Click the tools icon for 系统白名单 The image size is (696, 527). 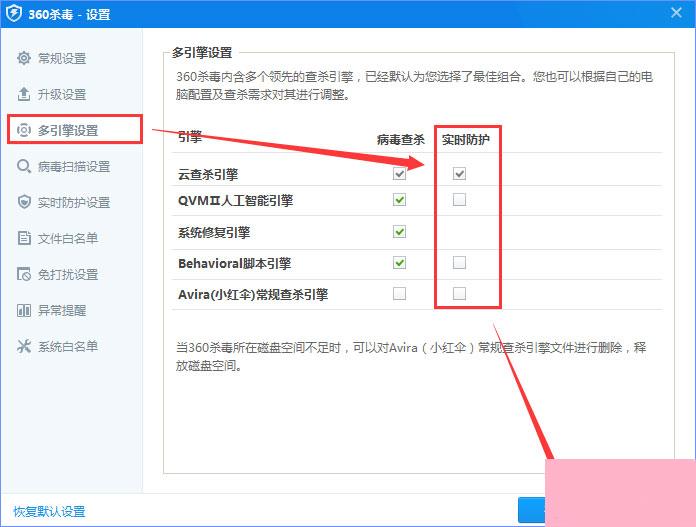24,346
